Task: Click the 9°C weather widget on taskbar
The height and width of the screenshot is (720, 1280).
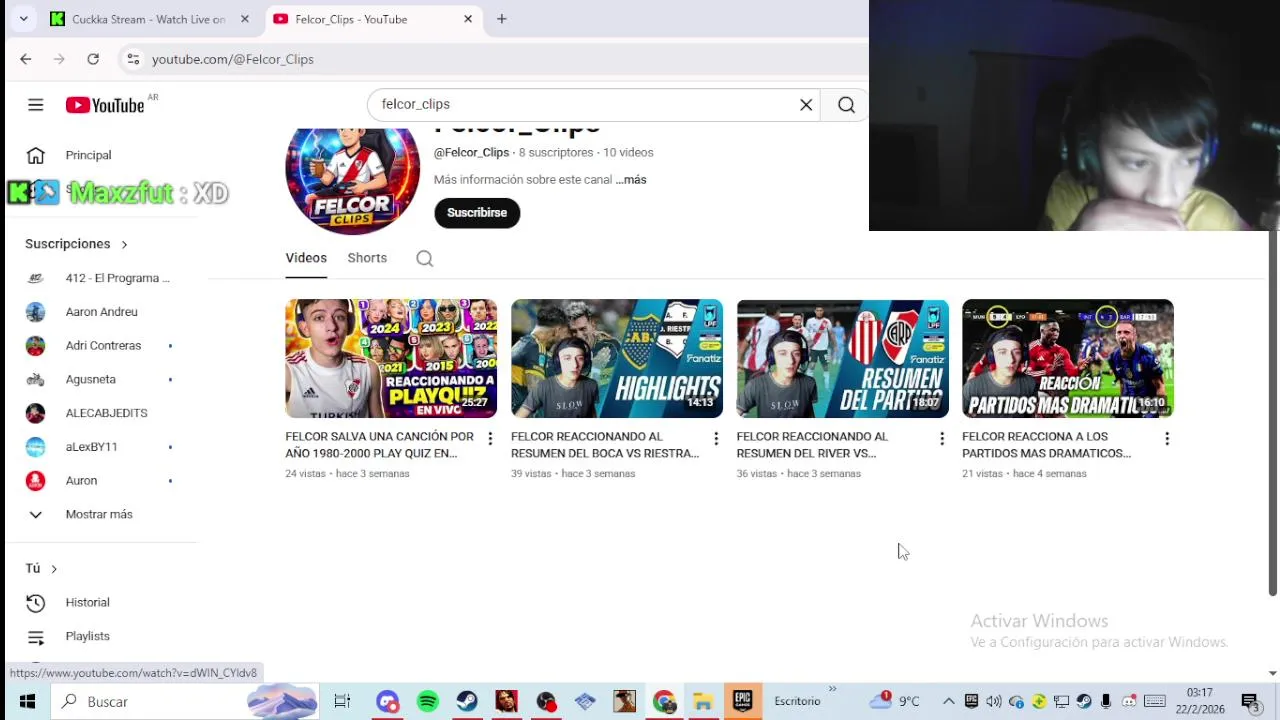Action: coord(895,701)
